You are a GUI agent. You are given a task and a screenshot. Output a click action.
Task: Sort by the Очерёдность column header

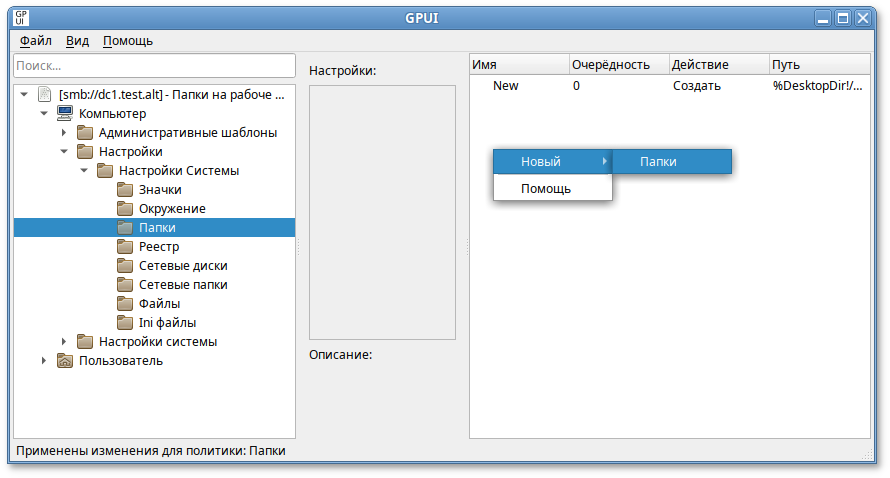[x=610, y=65]
